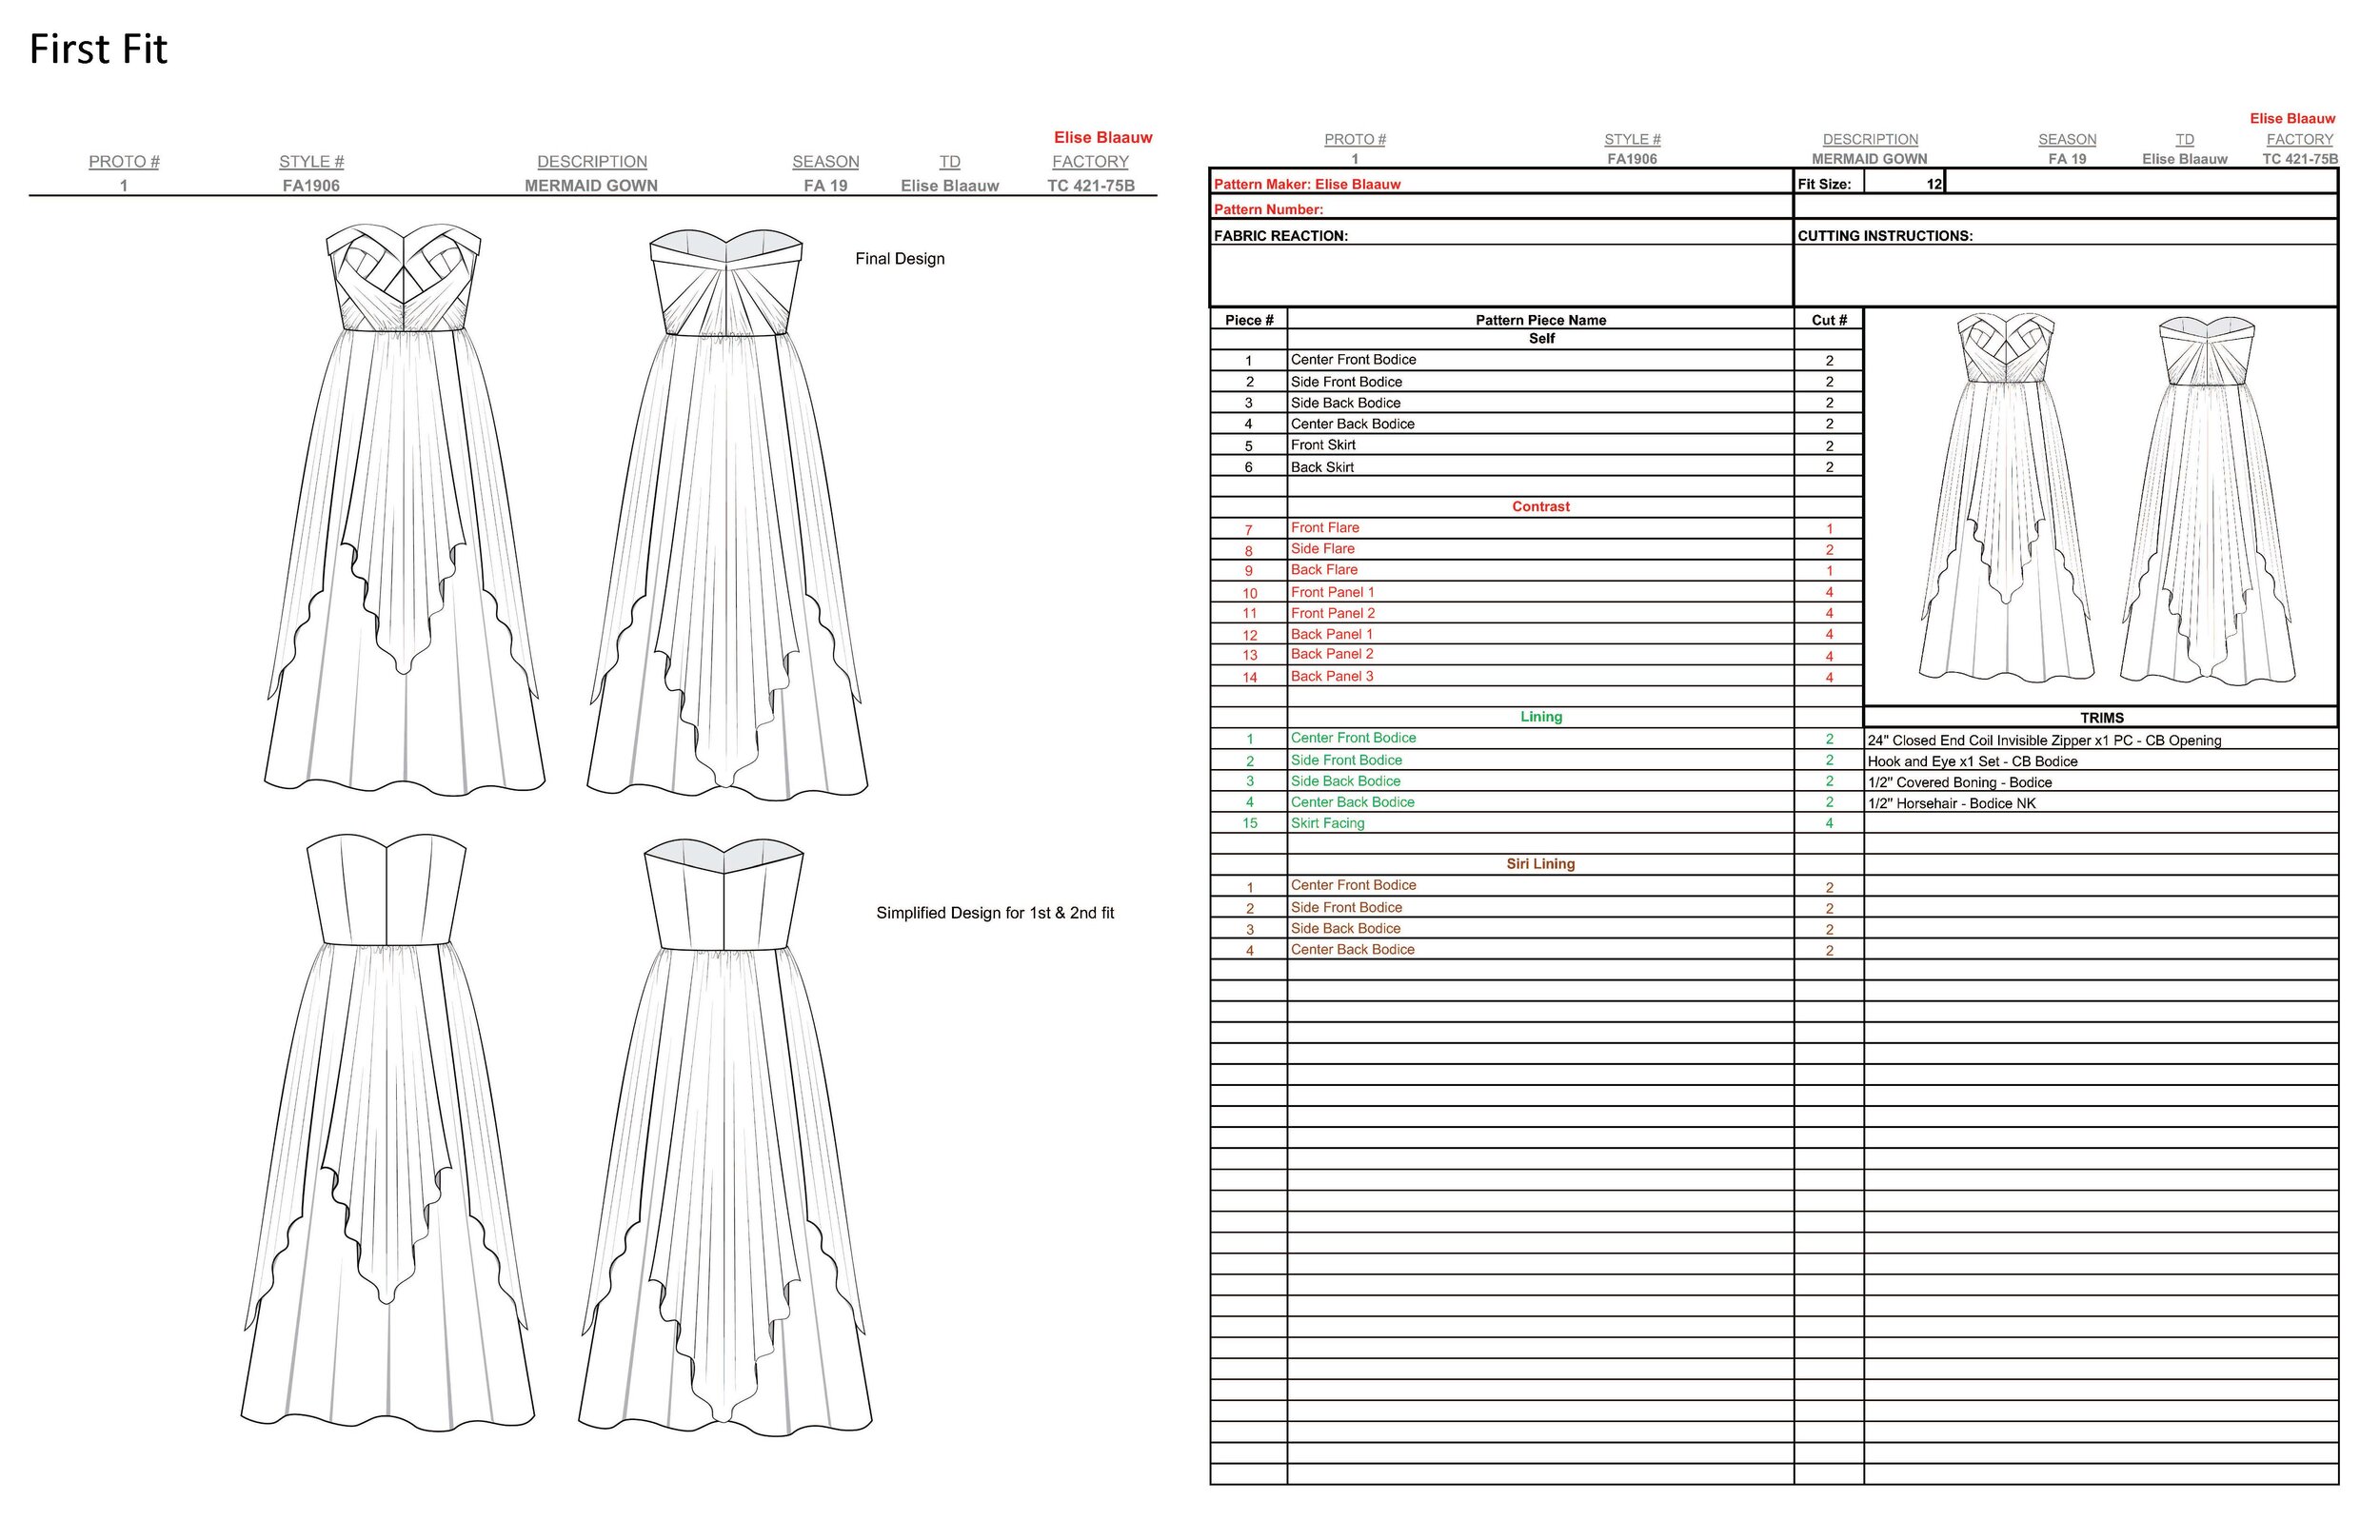Click the green Skirt Facing row
The image size is (2380, 1540).
[x=1327, y=823]
